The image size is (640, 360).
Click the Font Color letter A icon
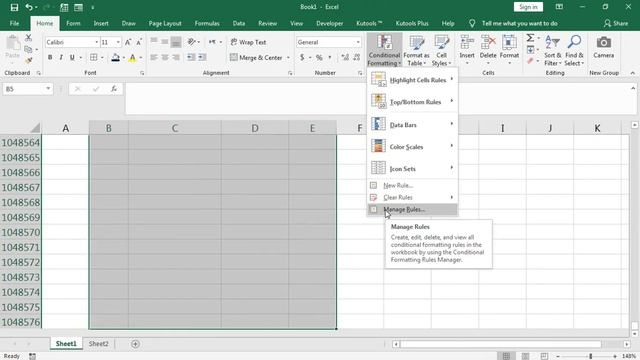[132, 58]
